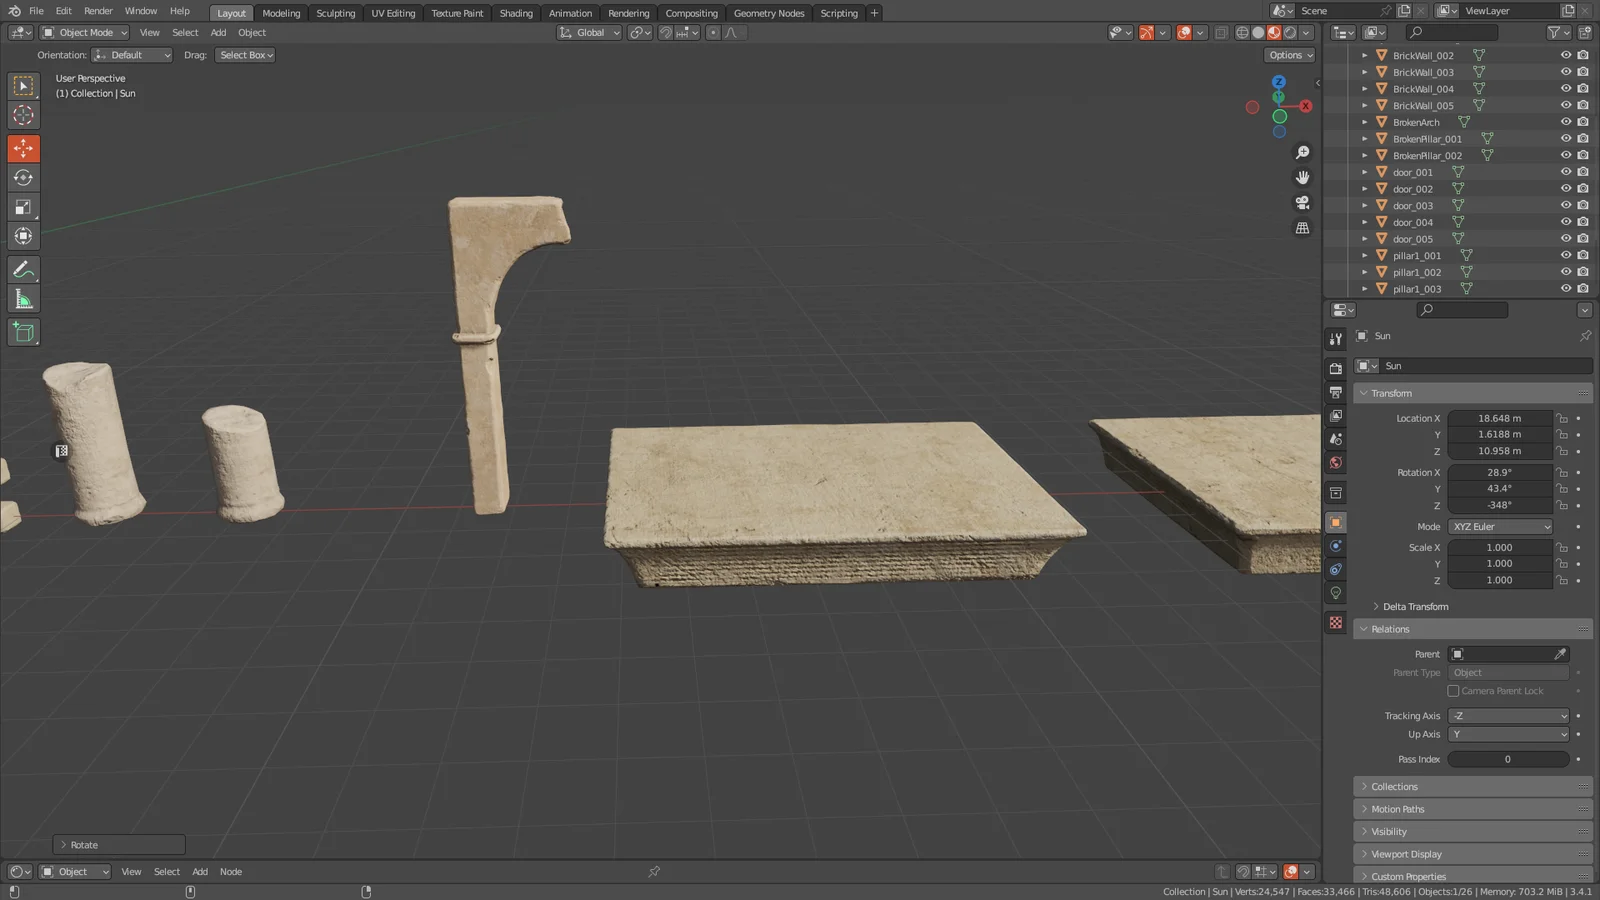Hide the BrokenArch object with its eye toggle
Viewport: 1600px width, 900px height.
tap(1566, 121)
